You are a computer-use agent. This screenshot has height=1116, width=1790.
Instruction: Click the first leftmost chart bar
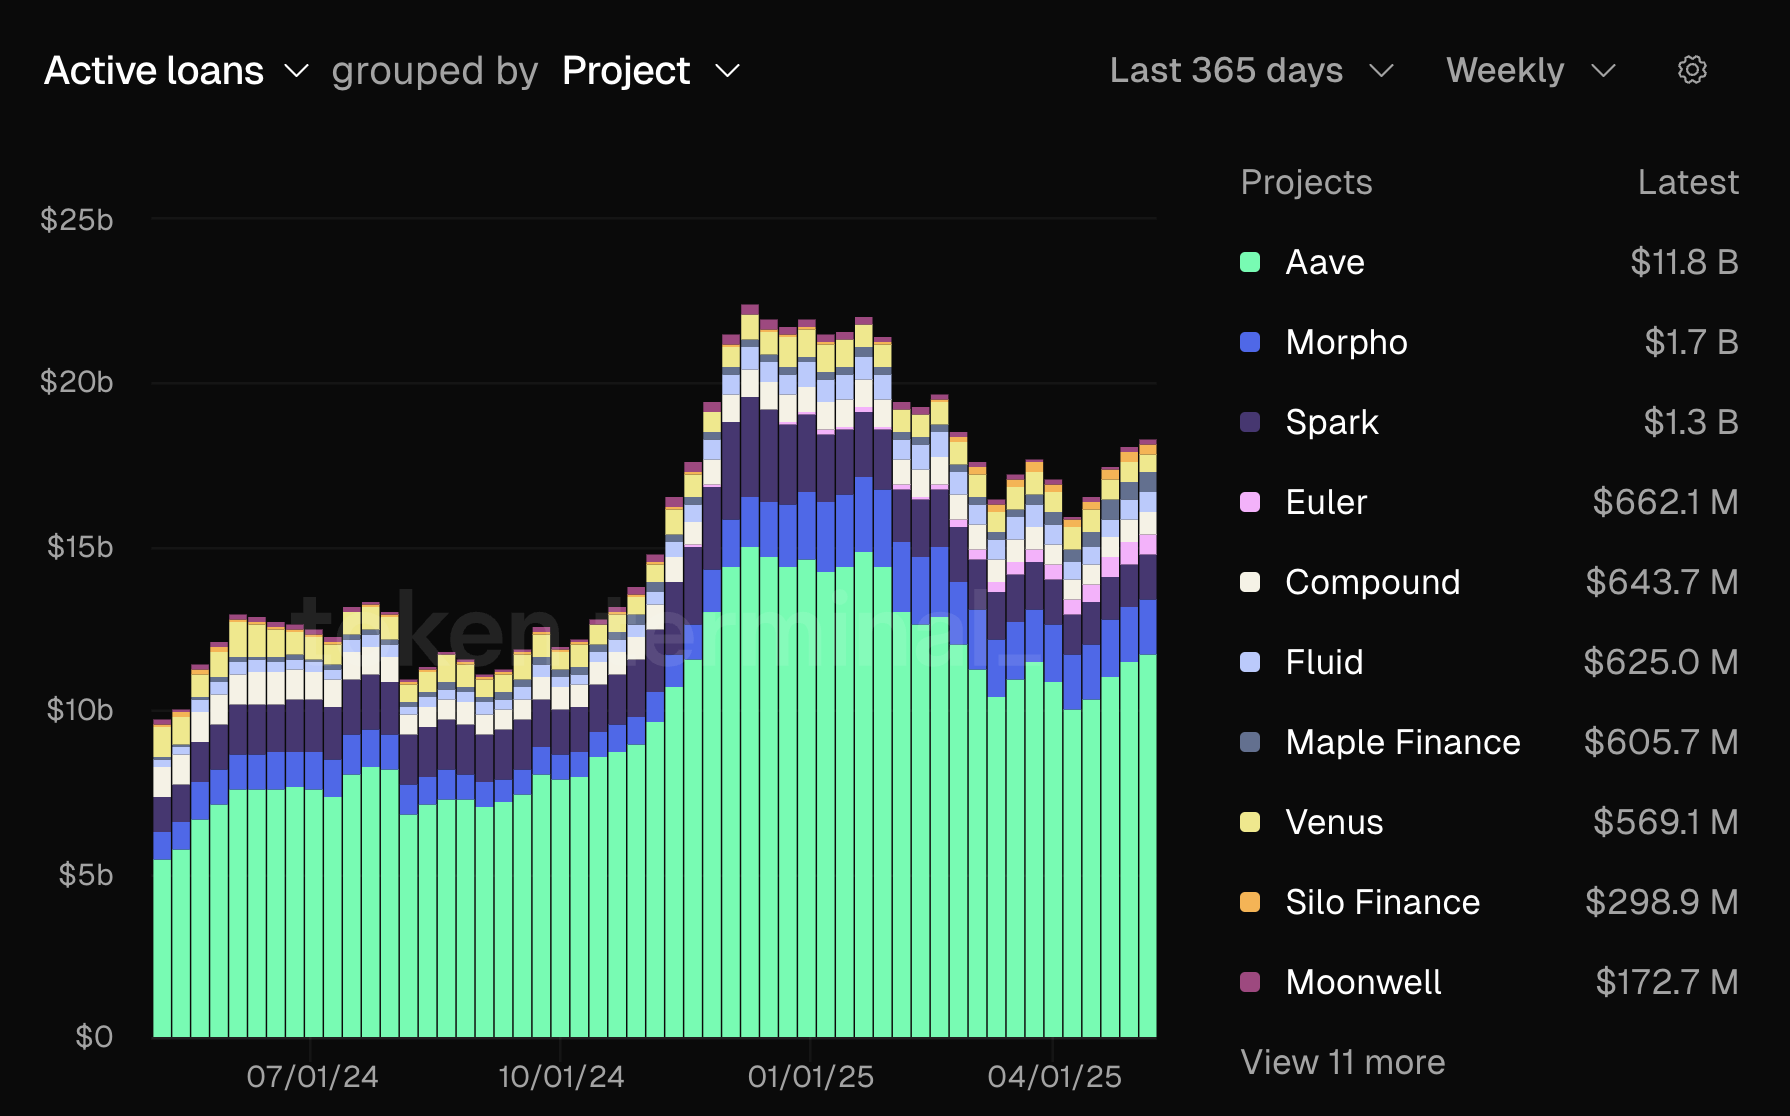coord(162,878)
